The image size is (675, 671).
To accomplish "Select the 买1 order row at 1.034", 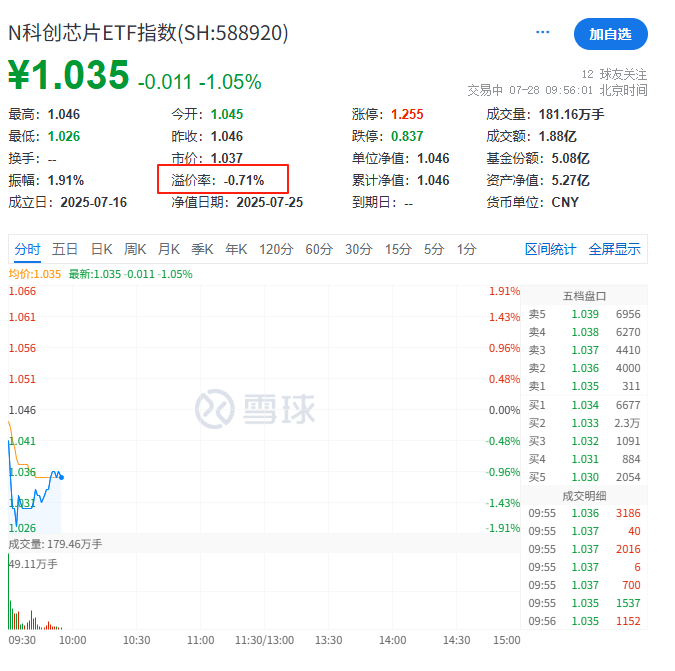I will (x=584, y=405).
